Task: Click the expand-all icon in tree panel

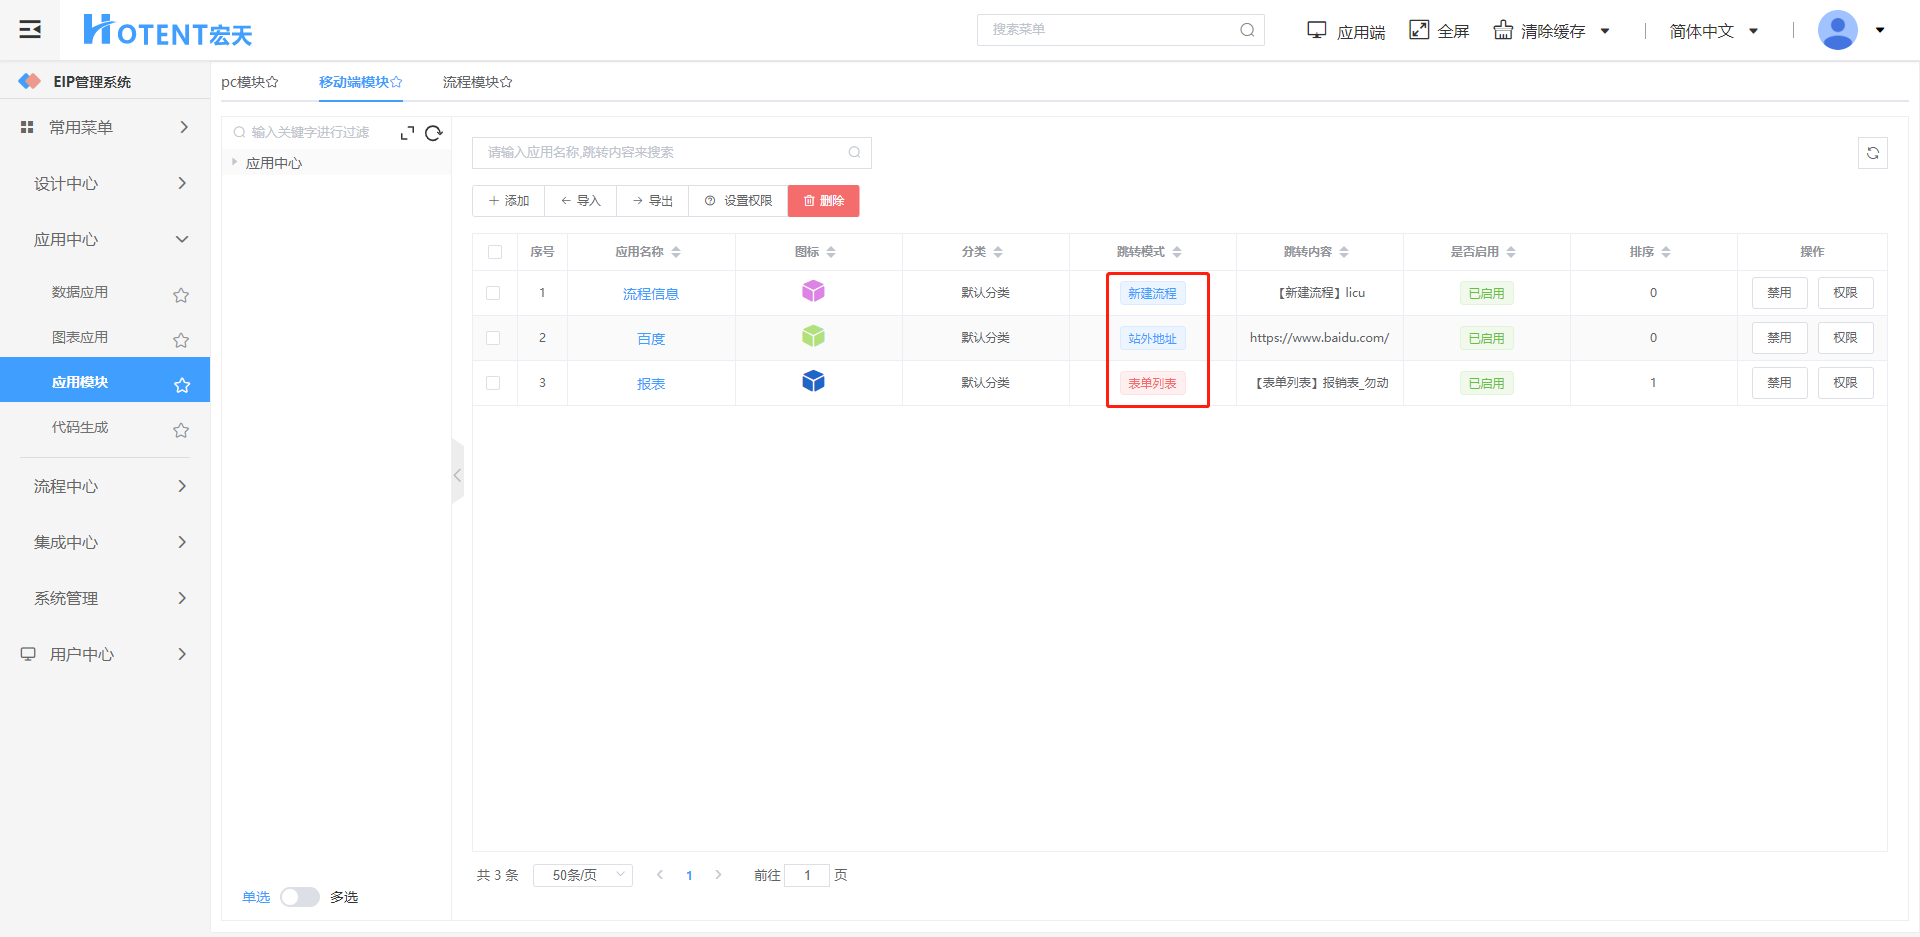Action: click(x=407, y=133)
